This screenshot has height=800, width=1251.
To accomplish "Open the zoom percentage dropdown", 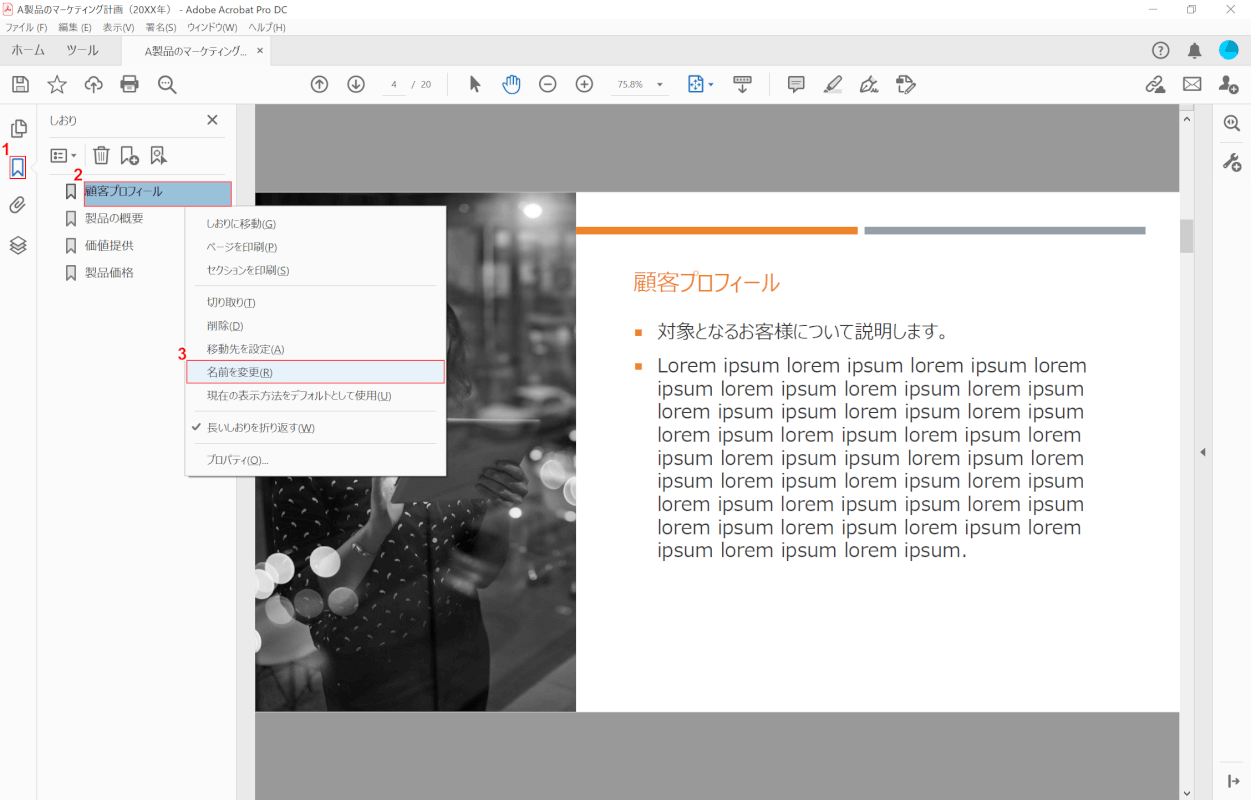I will [660, 85].
